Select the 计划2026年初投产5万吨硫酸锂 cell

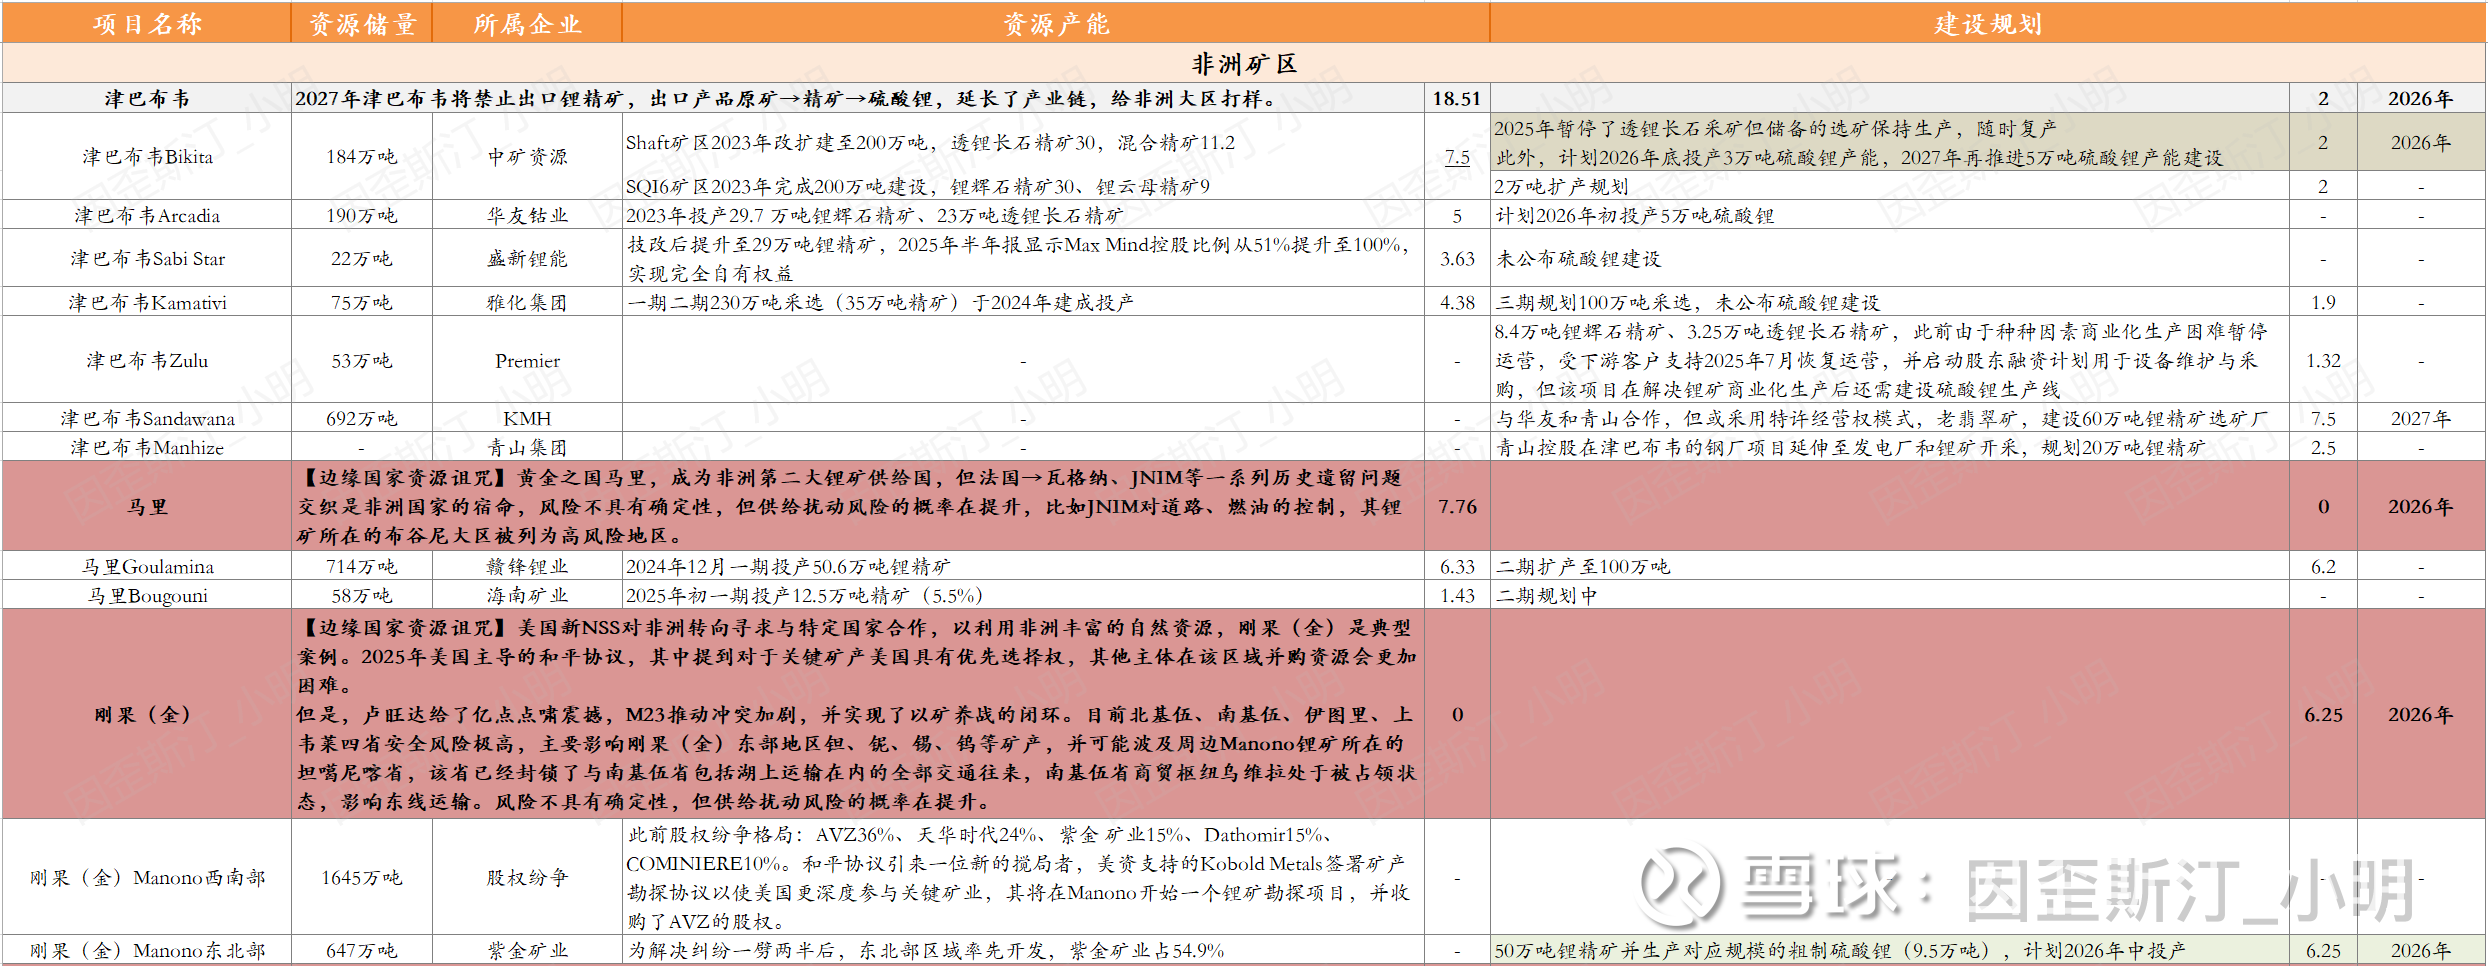(1890, 215)
